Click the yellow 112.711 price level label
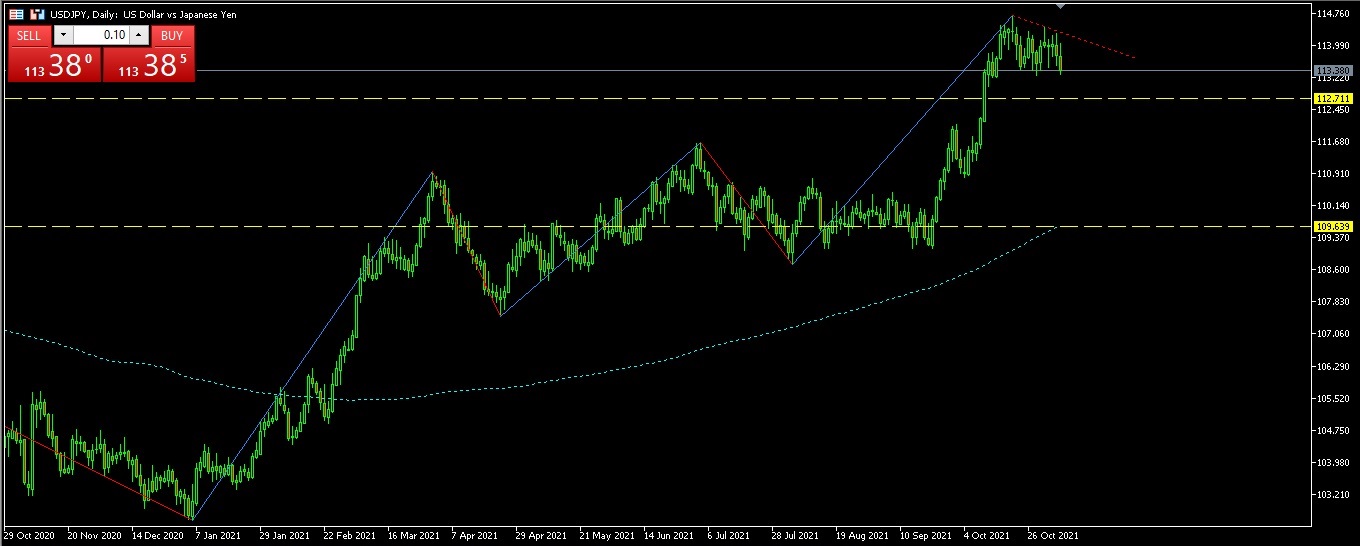 (x=1335, y=98)
